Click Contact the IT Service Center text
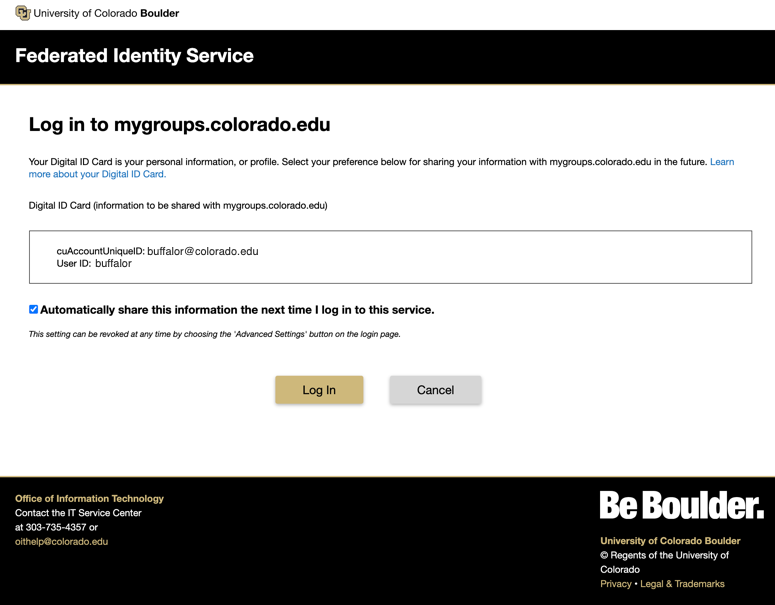Viewport: 775px width, 605px height. tap(78, 513)
